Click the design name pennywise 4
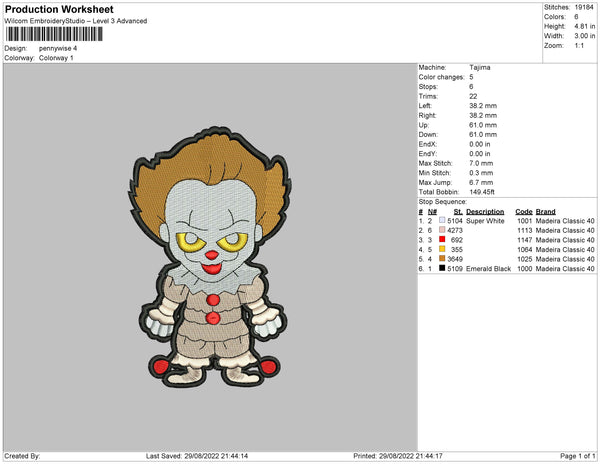The height and width of the screenshot is (464, 600). (x=58, y=49)
